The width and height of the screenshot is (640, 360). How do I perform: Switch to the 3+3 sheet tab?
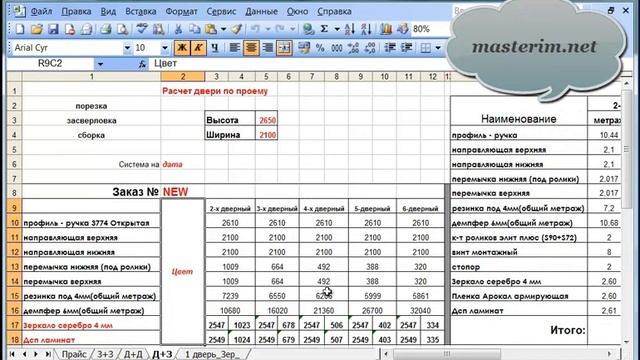click(105, 354)
